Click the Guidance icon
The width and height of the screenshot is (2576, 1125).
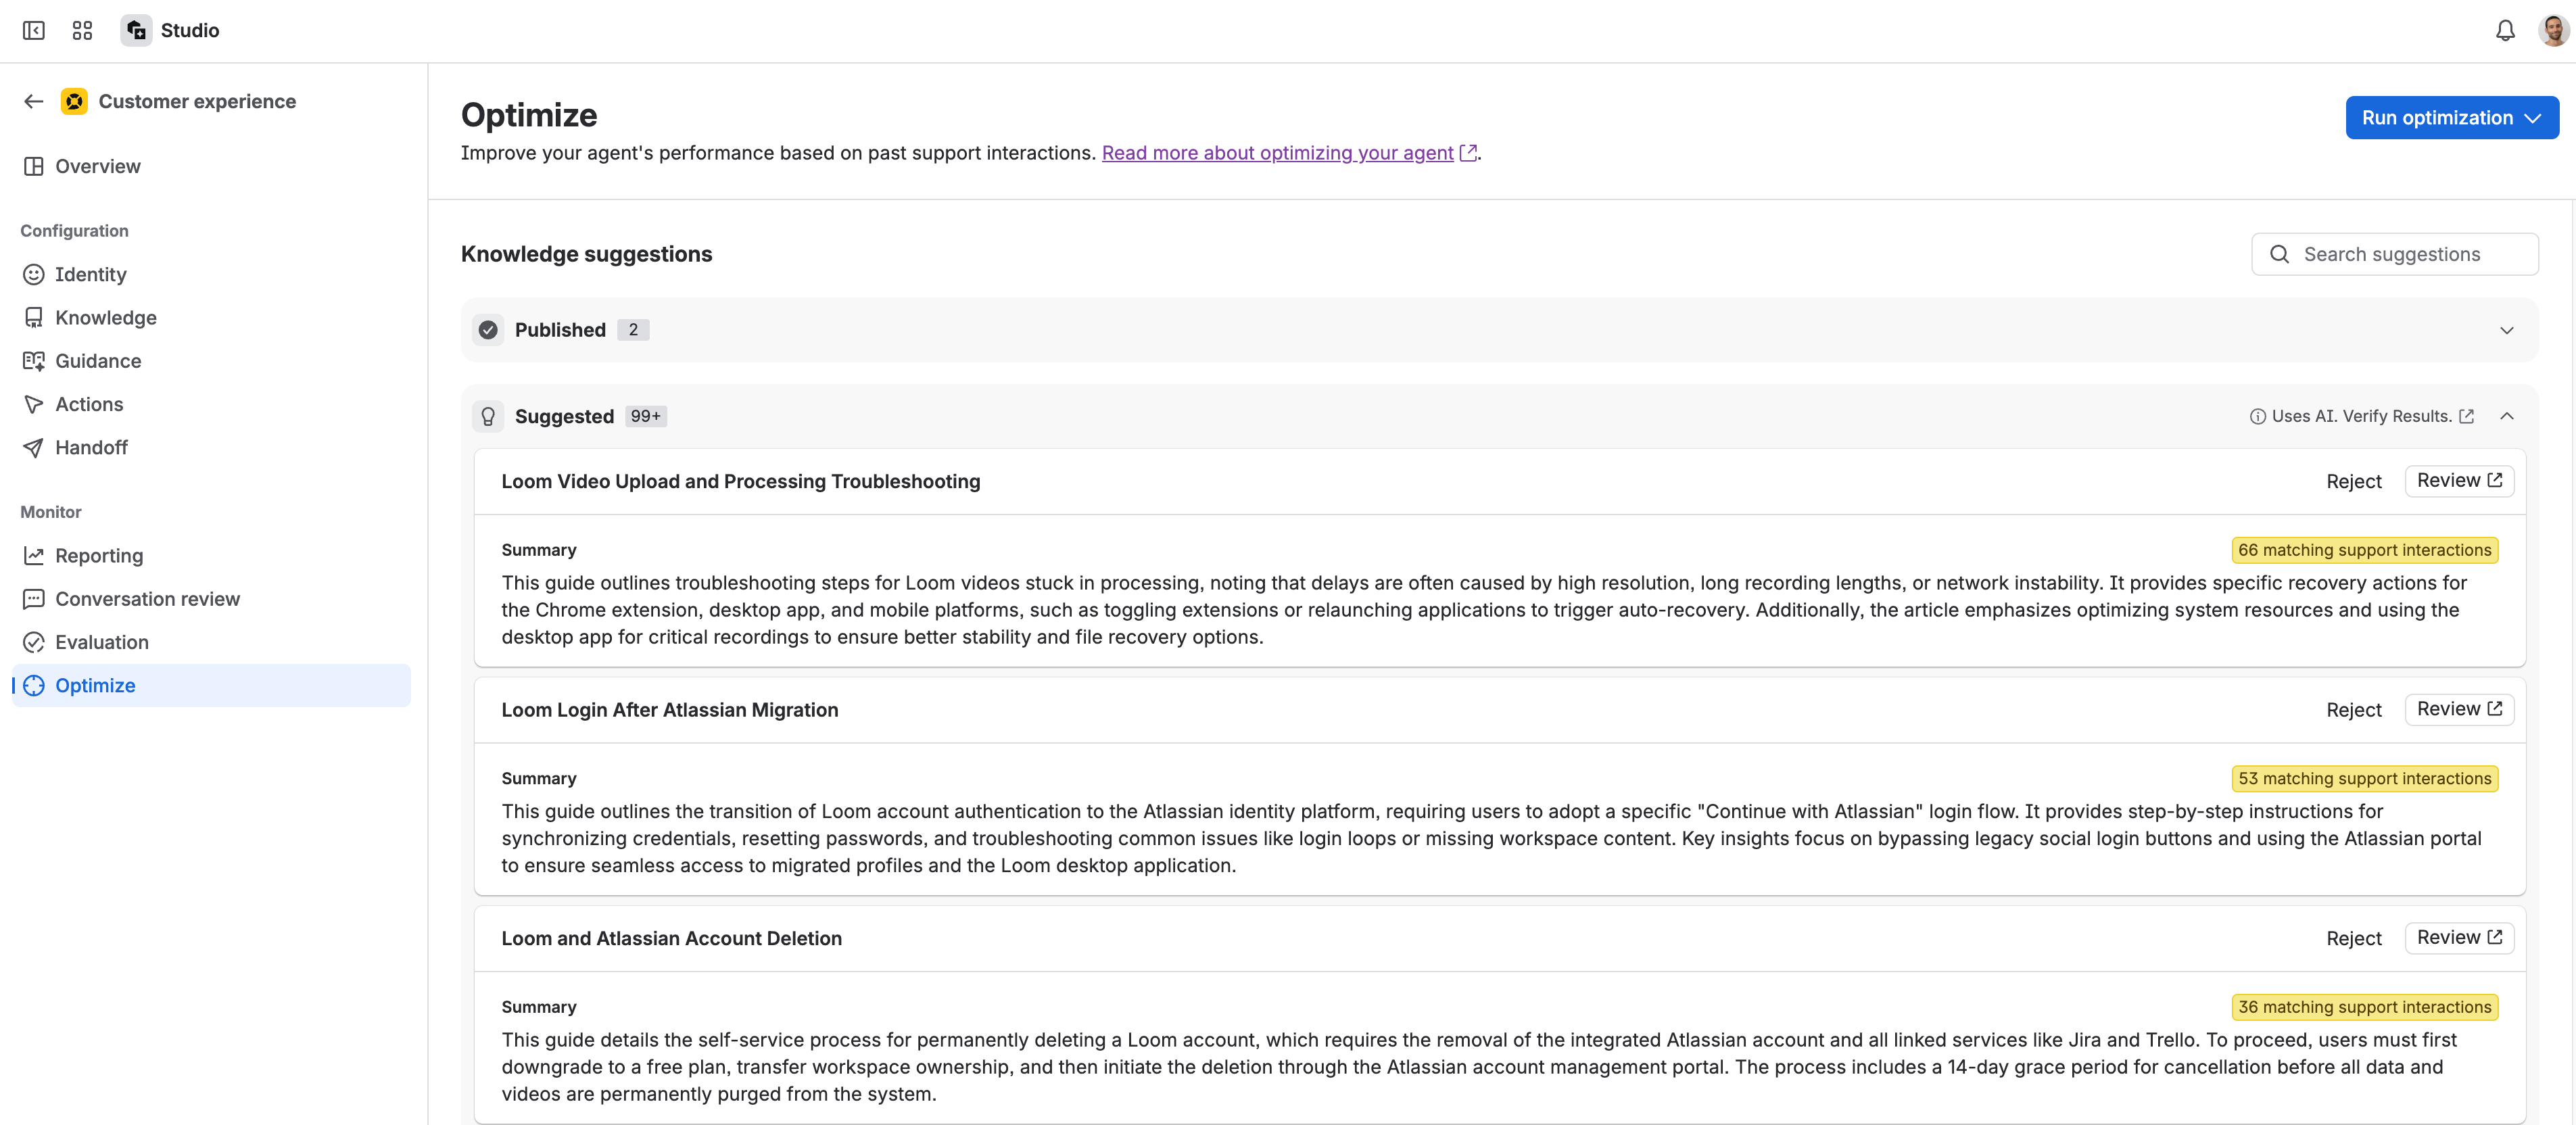tap(34, 361)
